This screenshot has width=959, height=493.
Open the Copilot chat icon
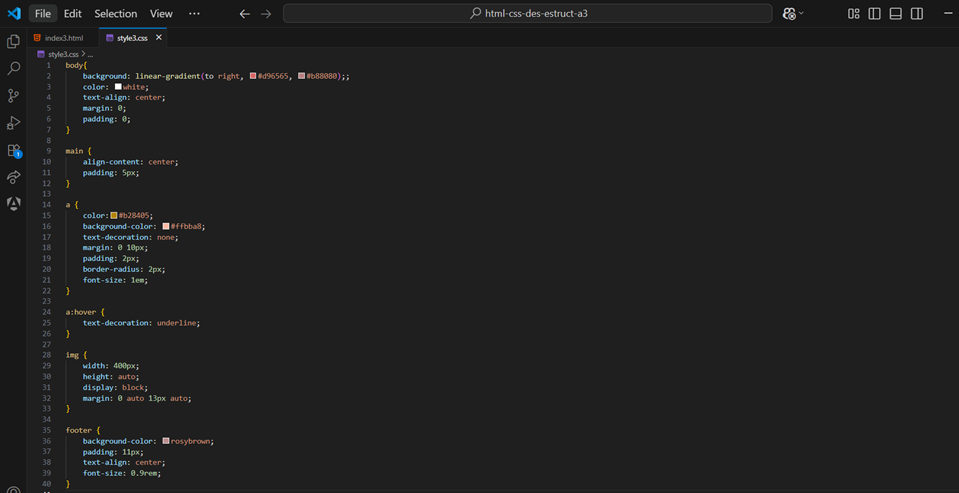coord(789,13)
